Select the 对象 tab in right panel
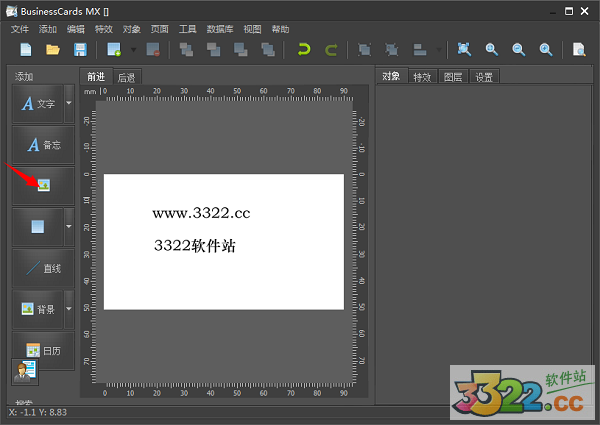The width and height of the screenshot is (600, 425). (391, 76)
